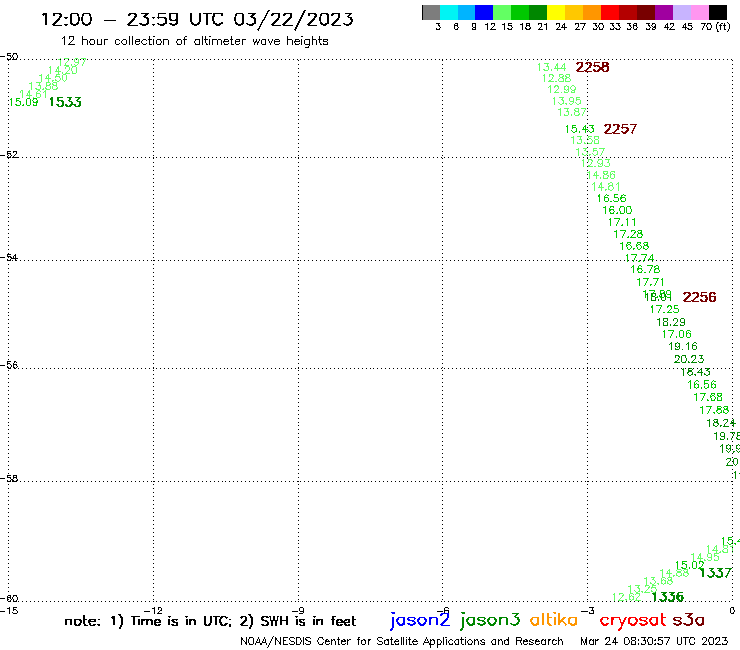
Task: Click the wave height value 12.62
Action: click(x=627, y=598)
